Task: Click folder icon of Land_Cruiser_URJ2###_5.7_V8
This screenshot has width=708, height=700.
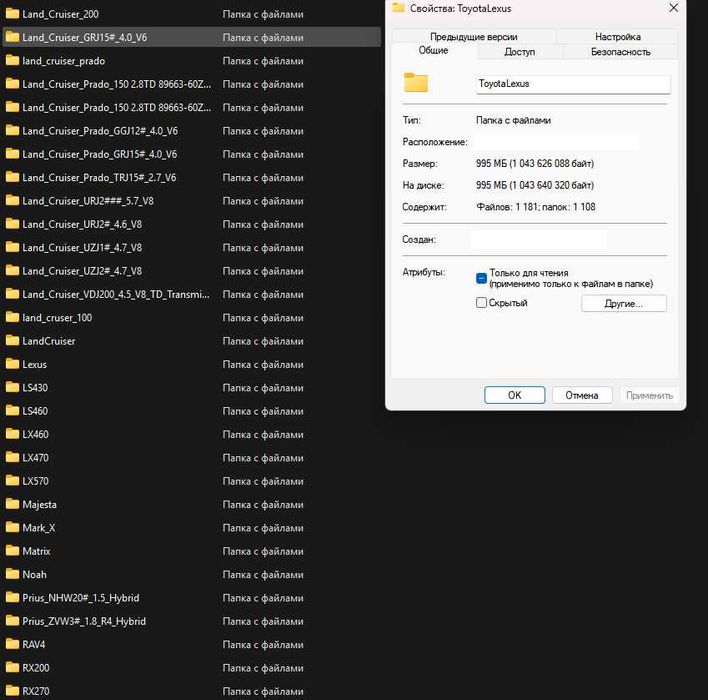Action: click(12, 201)
